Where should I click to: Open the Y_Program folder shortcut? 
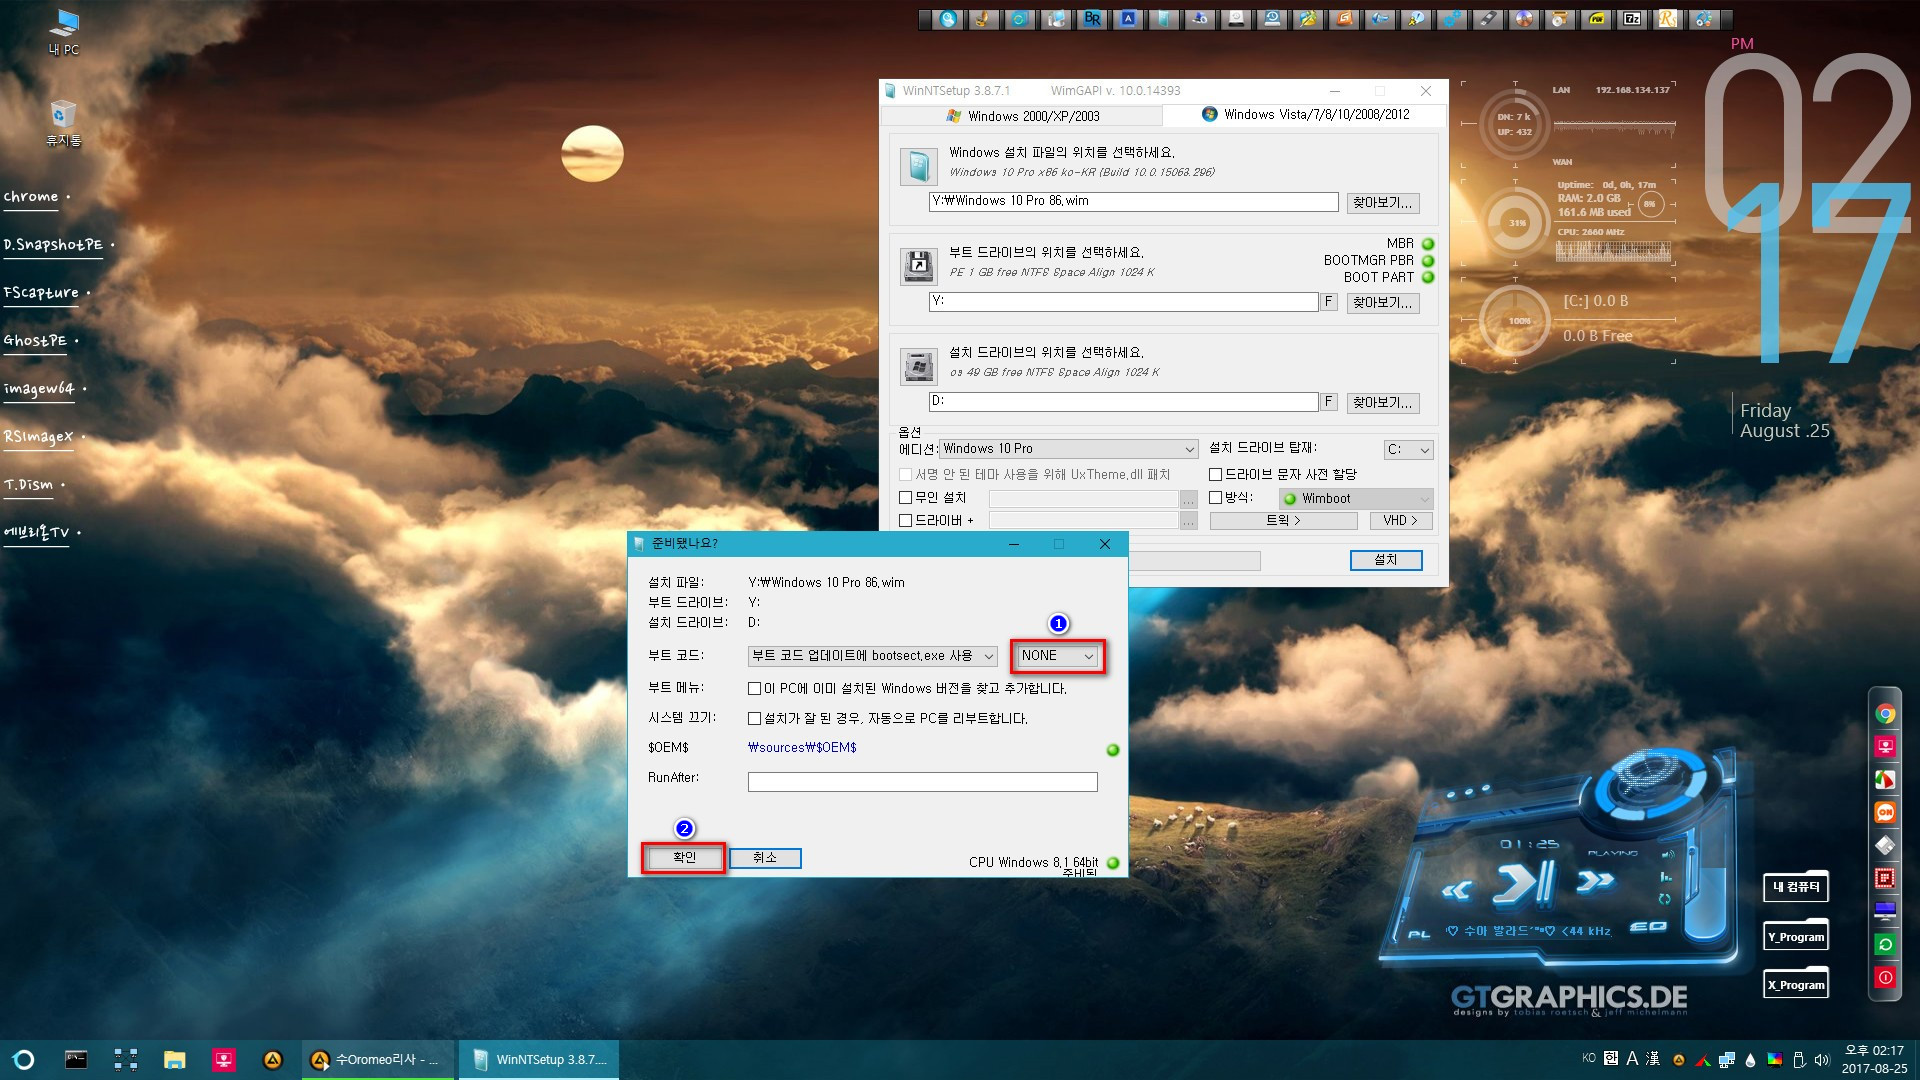(1796, 936)
